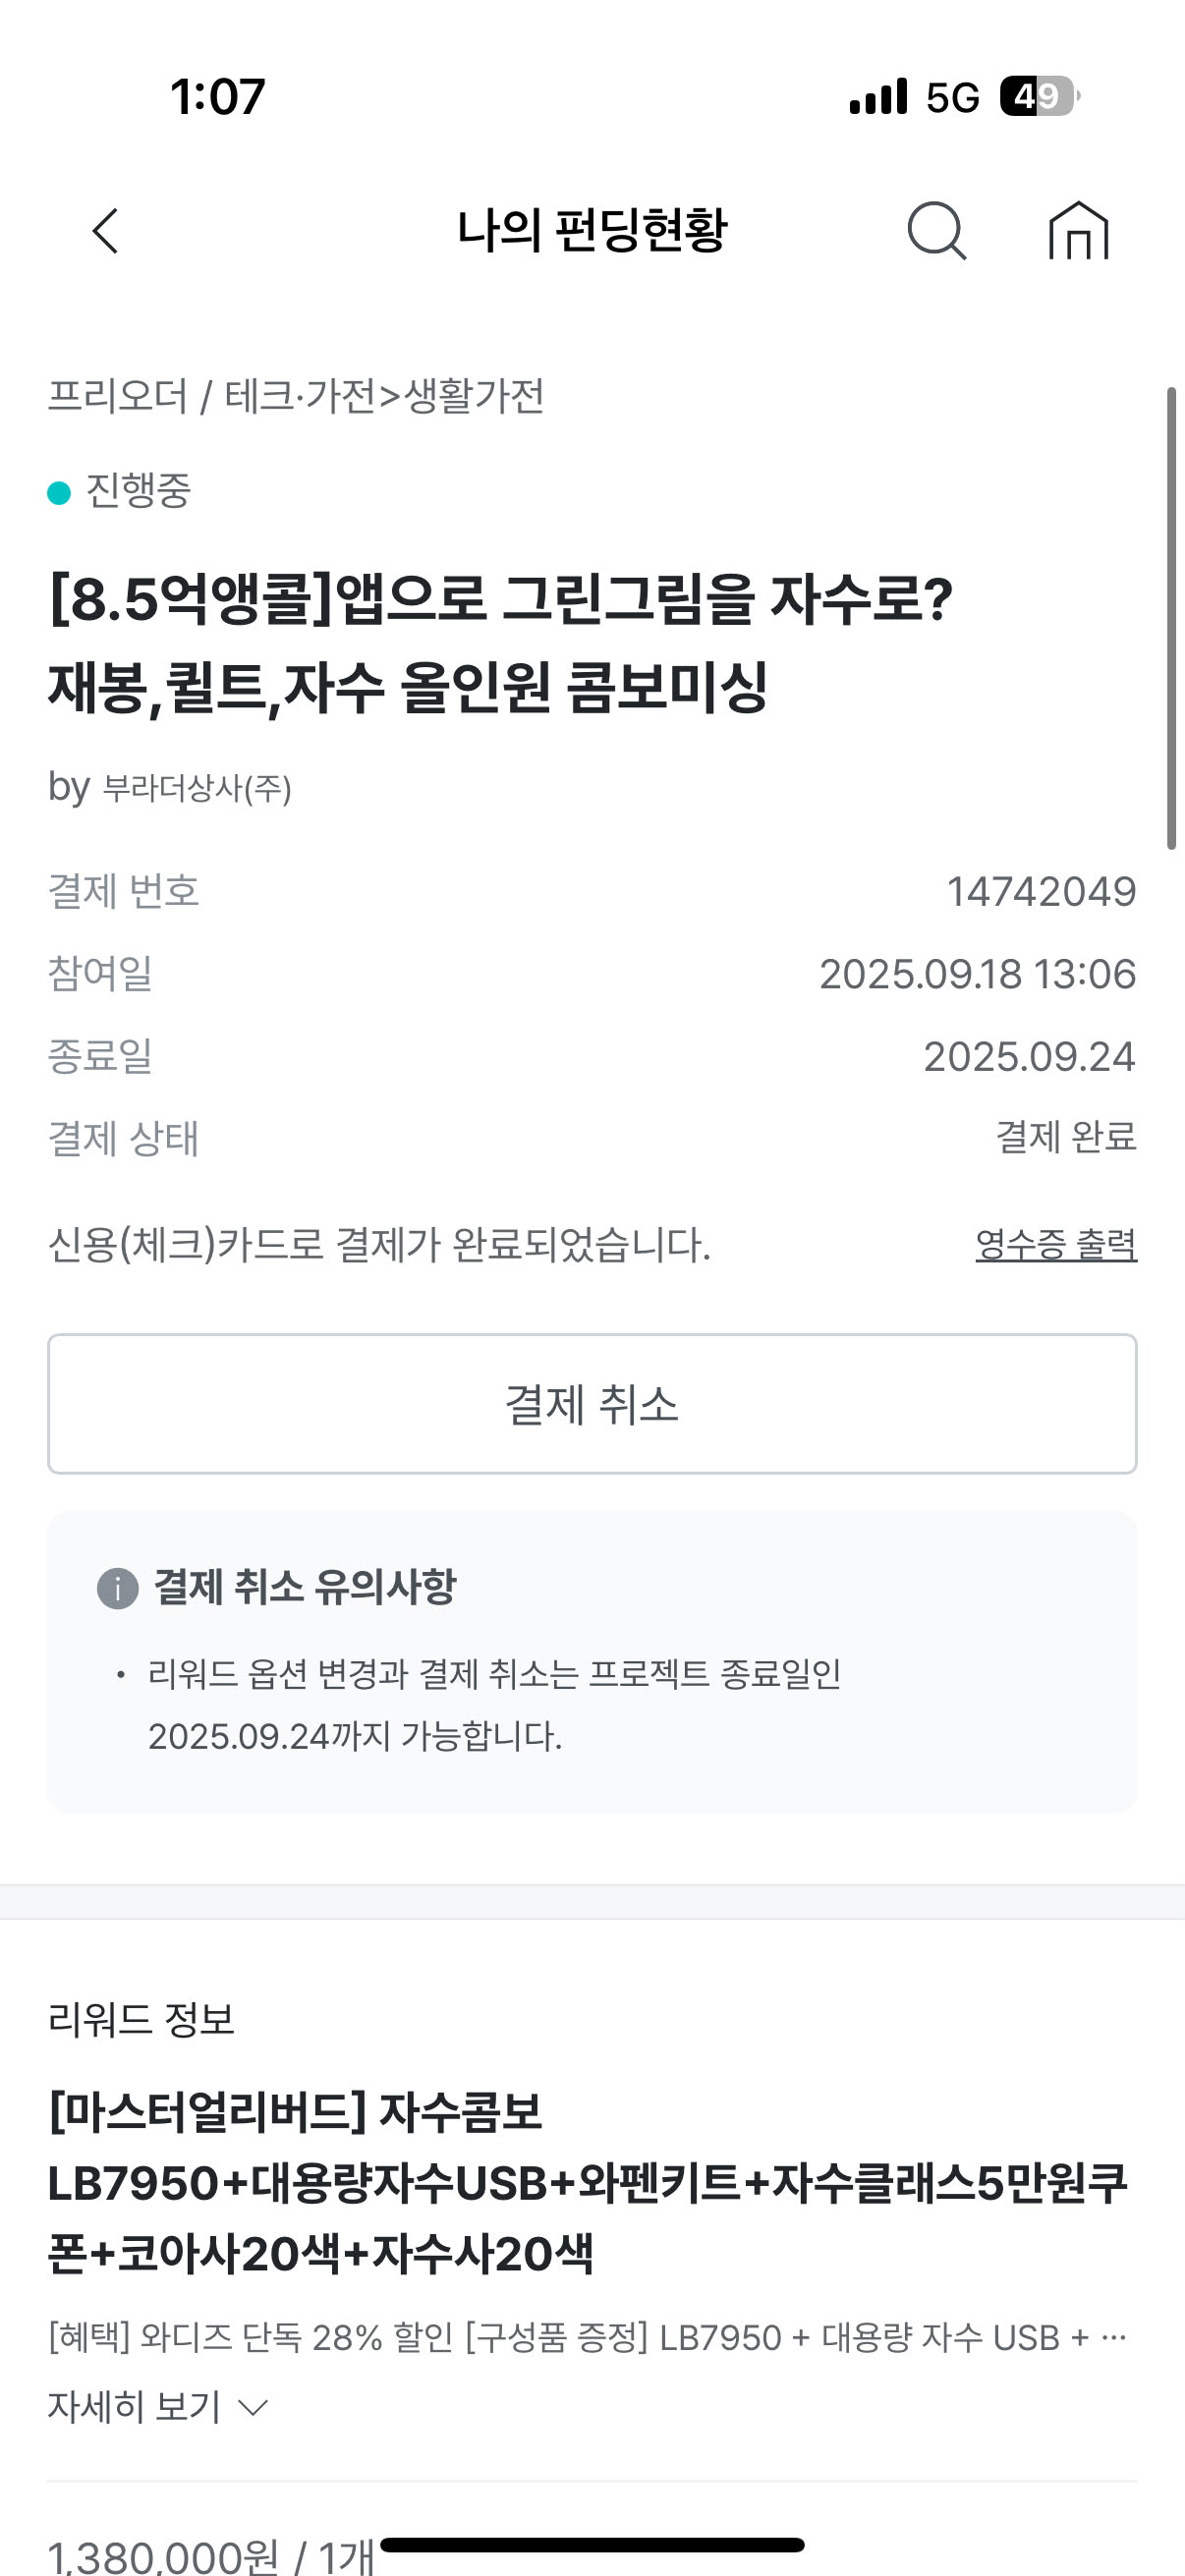Tap the green 진행중 status dot
Image resolution: width=1185 pixels, height=2576 pixels.
click(x=60, y=492)
